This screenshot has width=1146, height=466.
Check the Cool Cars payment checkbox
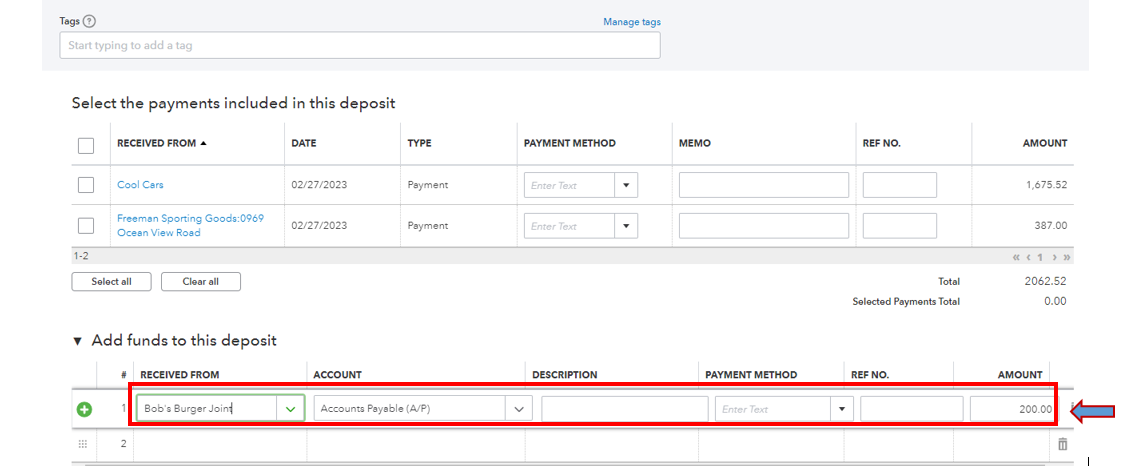(x=86, y=185)
